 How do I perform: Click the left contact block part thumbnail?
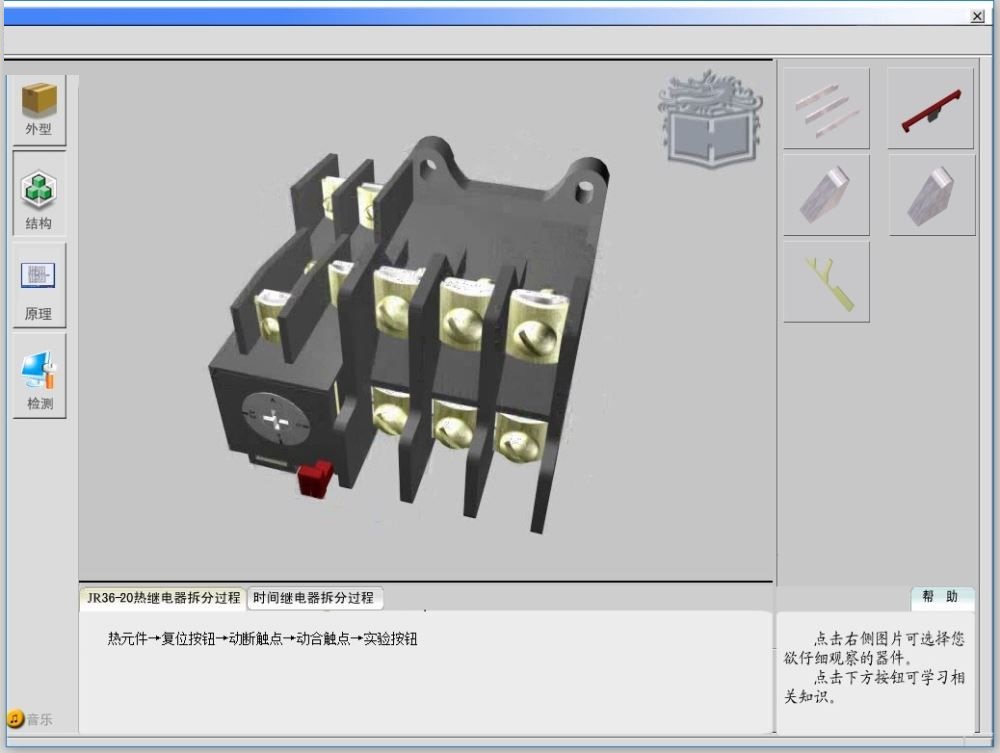(x=827, y=196)
